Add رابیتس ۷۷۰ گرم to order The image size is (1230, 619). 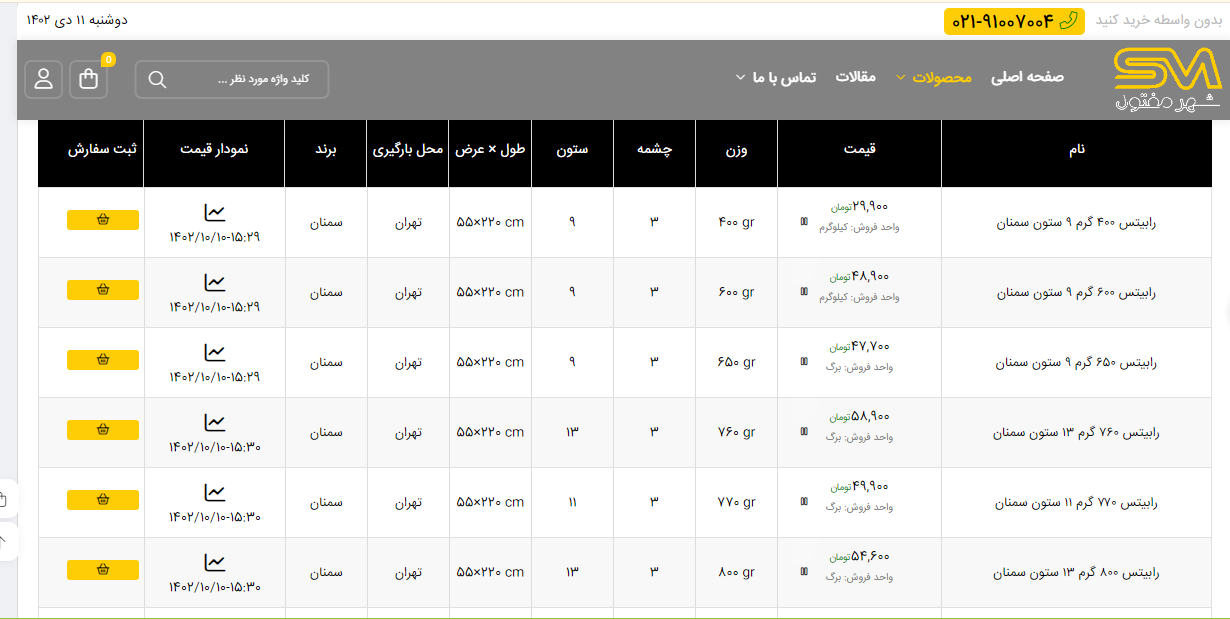coord(103,500)
